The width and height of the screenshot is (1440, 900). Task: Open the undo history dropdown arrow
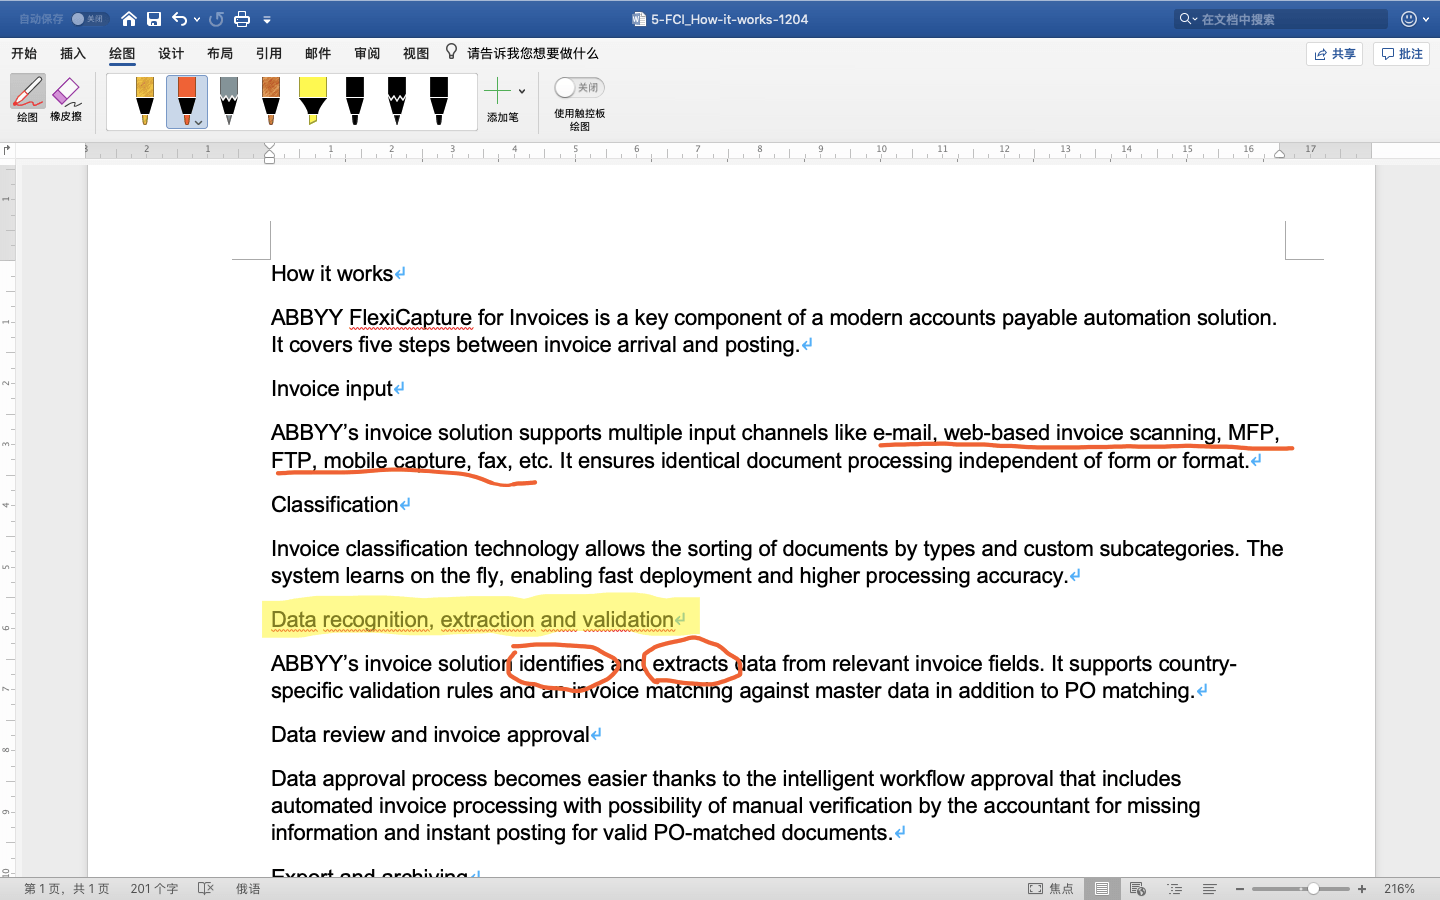click(x=197, y=19)
